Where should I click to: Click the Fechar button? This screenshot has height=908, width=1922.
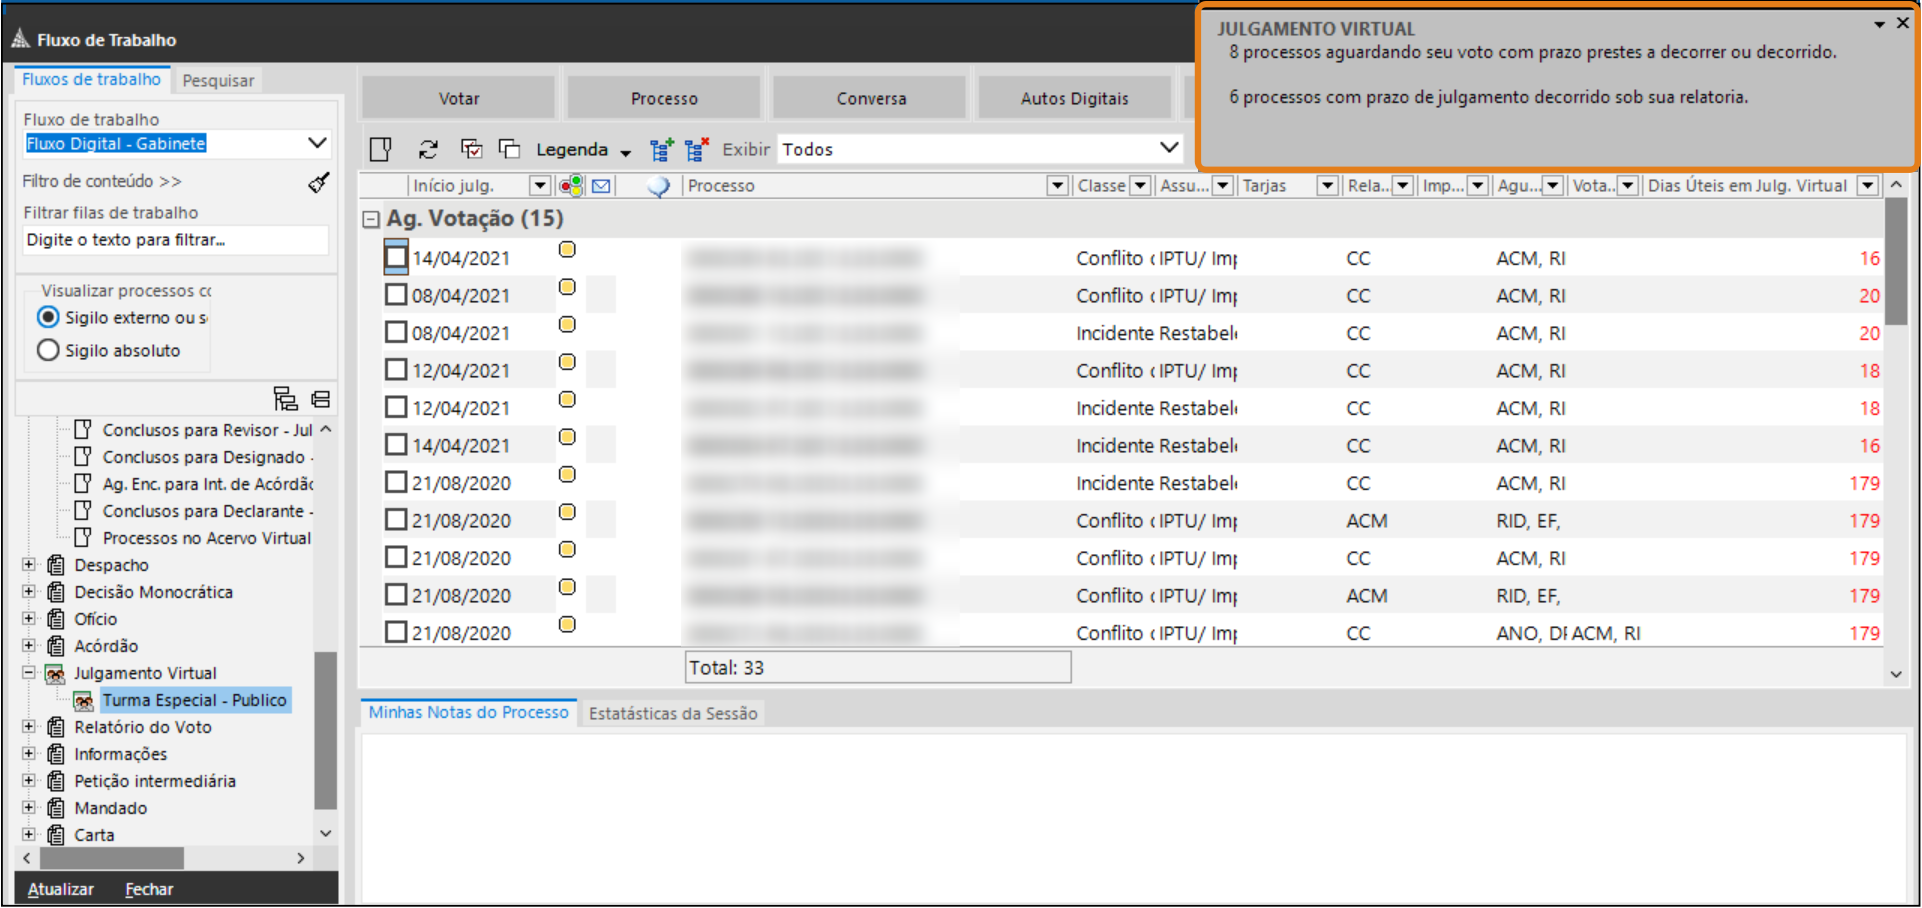pos(149,889)
